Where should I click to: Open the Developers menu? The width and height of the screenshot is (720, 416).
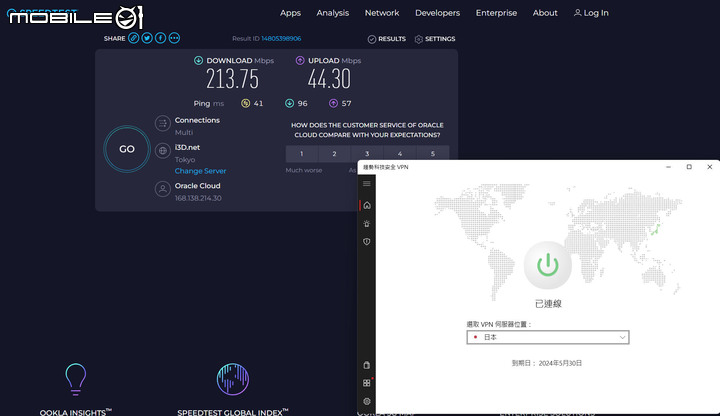click(437, 13)
